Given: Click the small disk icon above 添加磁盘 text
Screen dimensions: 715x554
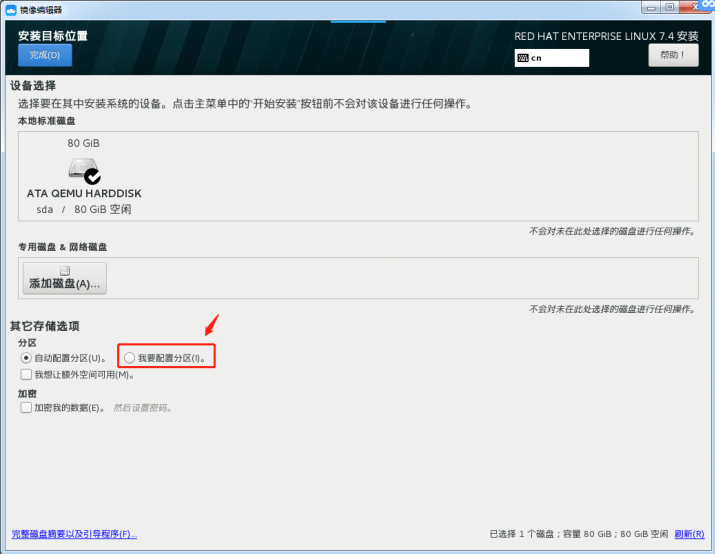Looking at the screenshot, I should click(65, 271).
